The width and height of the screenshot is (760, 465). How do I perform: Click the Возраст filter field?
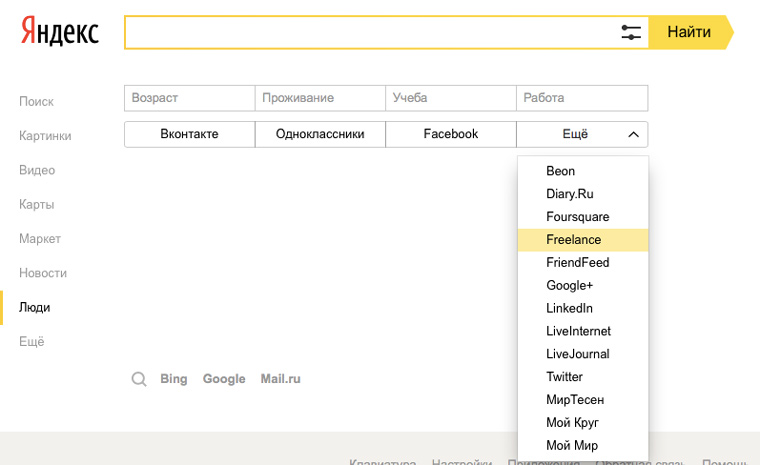(x=189, y=98)
